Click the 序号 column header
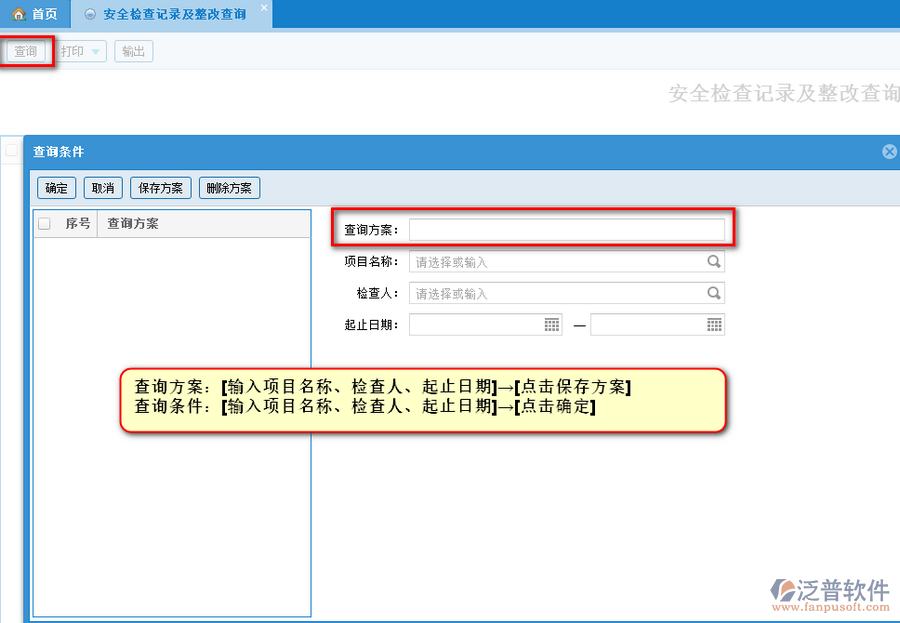This screenshot has height=623, width=900. pyautogui.click(x=77, y=223)
